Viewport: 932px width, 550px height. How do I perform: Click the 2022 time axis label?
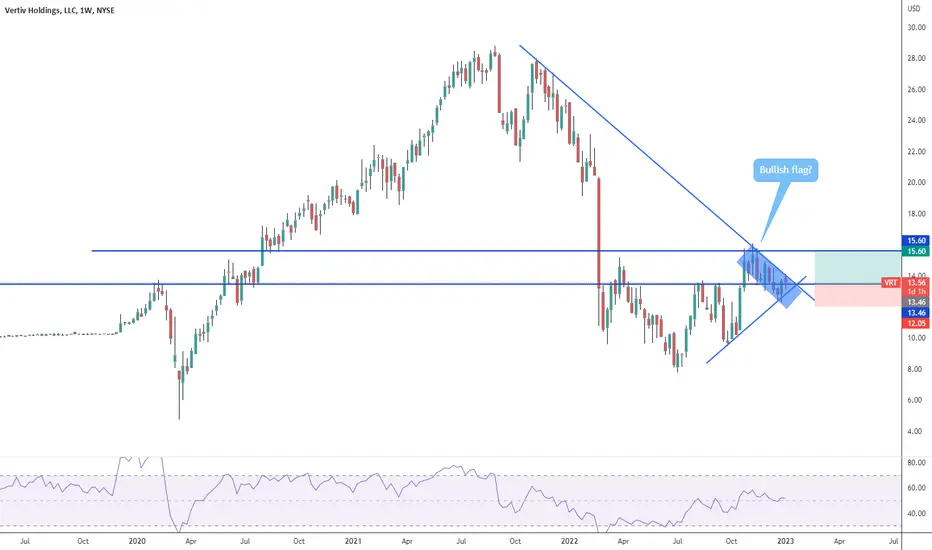click(x=569, y=541)
